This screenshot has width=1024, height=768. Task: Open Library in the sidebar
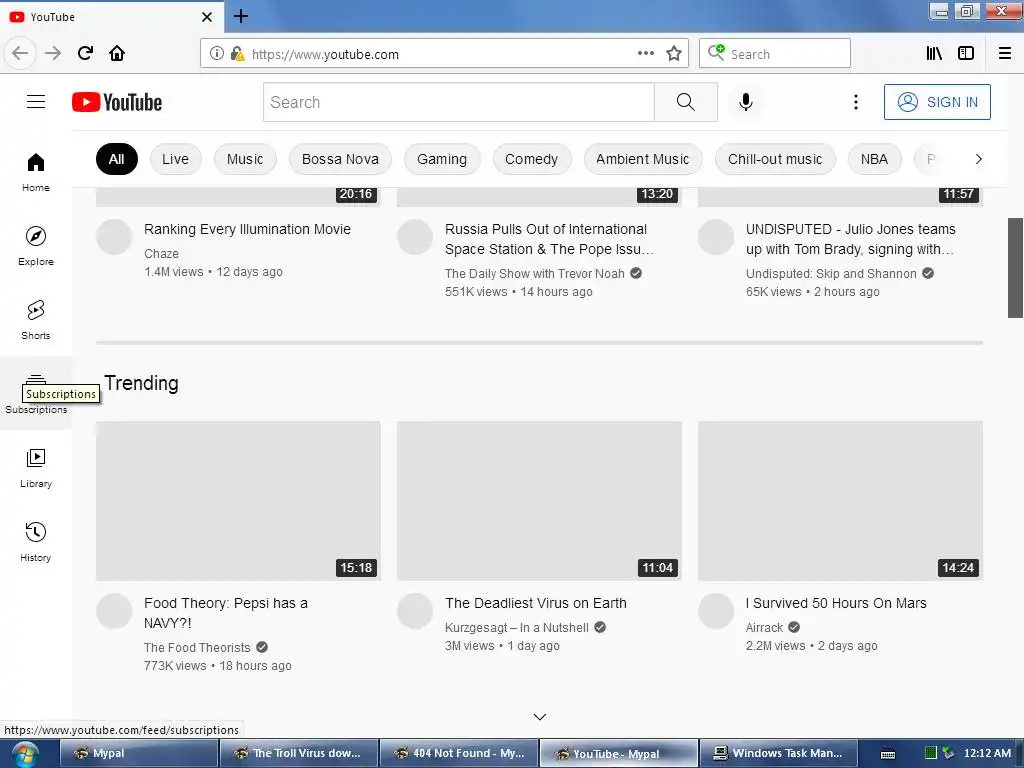click(x=36, y=468)
